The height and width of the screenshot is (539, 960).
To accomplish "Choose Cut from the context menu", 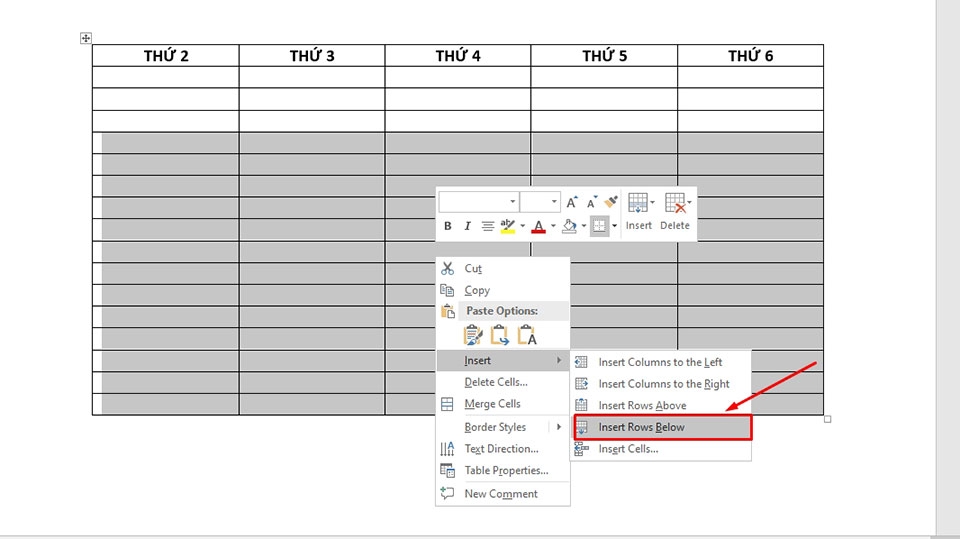I will coord(503,268).
